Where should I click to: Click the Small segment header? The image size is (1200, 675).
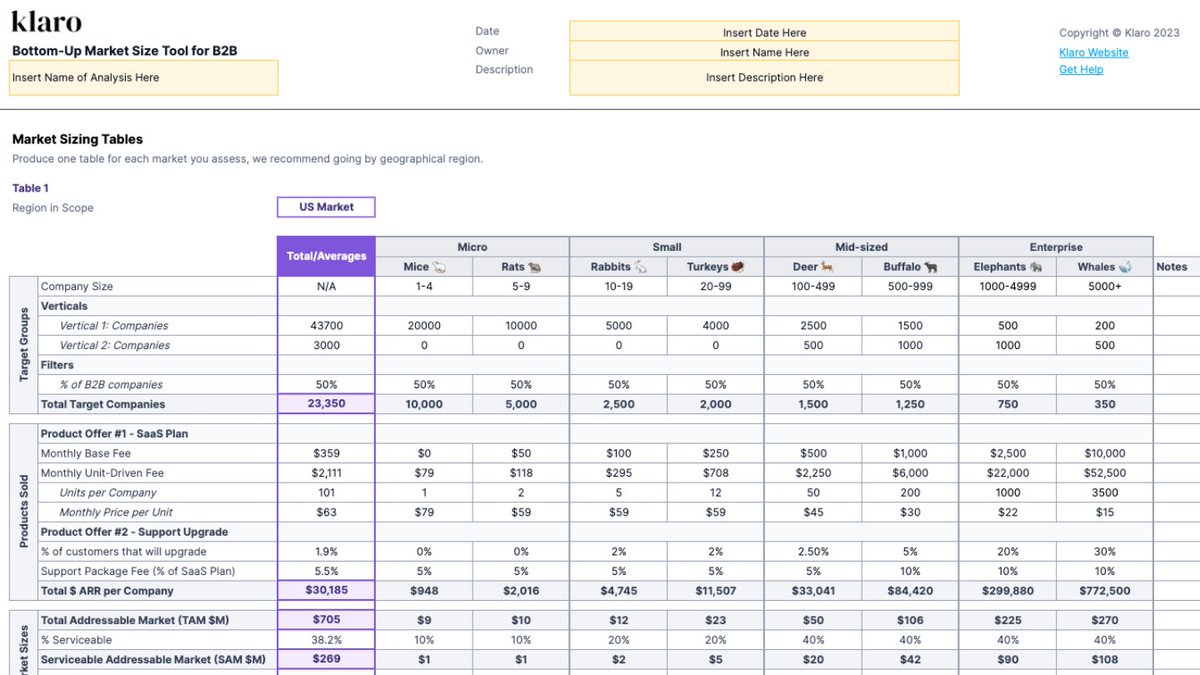pos(667,247)
